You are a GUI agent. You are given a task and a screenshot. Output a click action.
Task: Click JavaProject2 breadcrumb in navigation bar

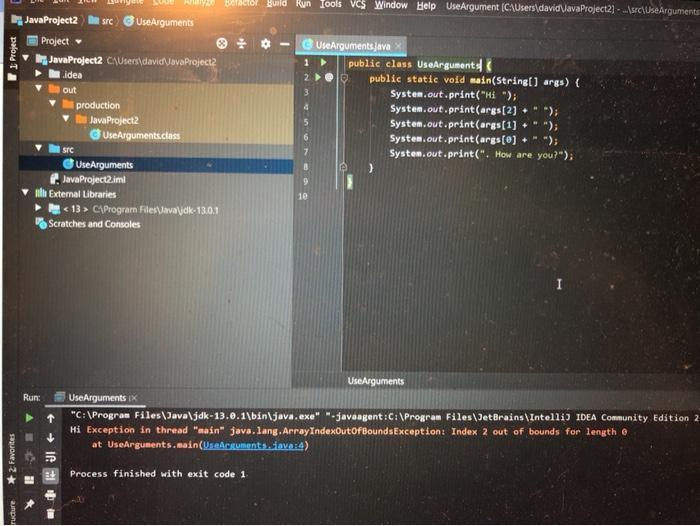click(x=45, y=20)
